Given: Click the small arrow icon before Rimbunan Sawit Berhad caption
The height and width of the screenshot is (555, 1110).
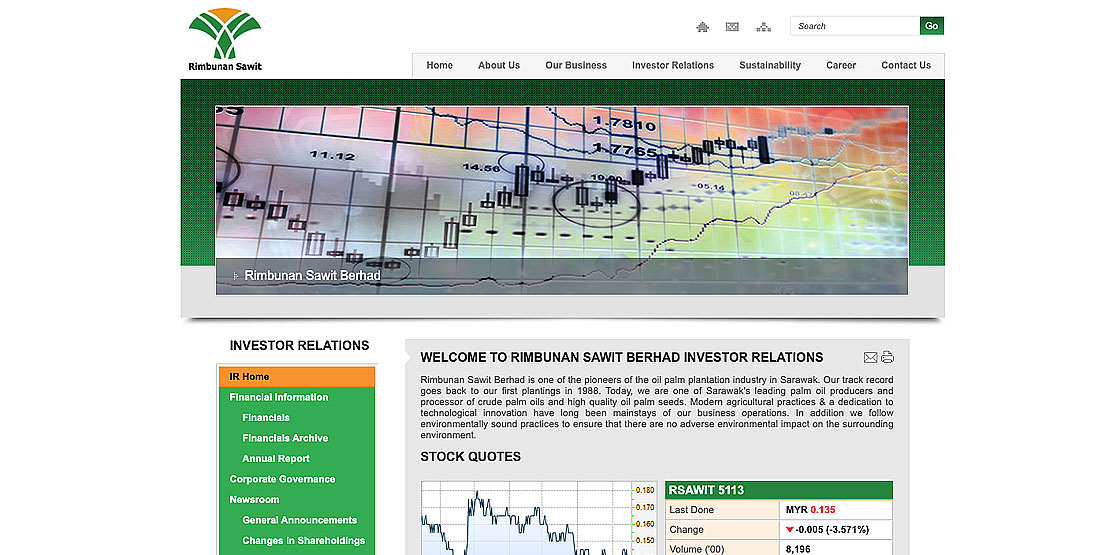Looking at the screenshot, I should point(236,276).
